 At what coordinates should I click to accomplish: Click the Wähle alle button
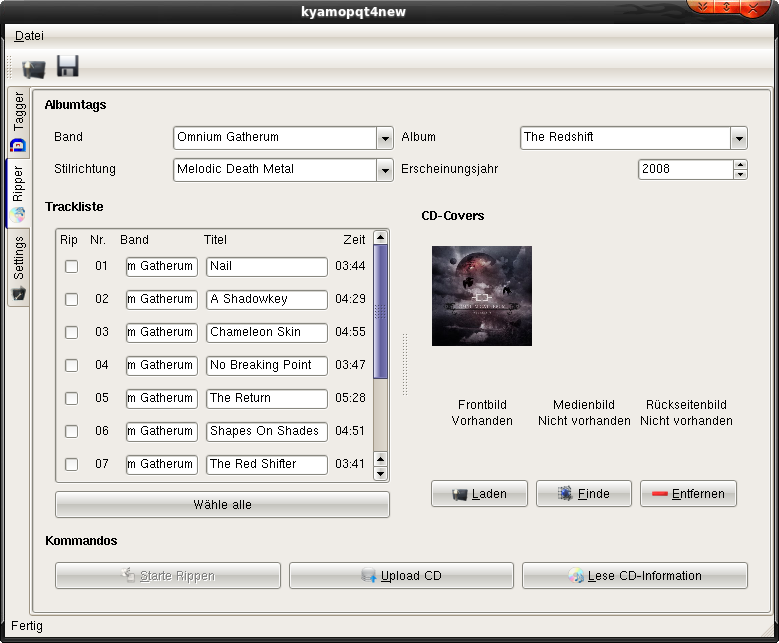click(222, 505)
